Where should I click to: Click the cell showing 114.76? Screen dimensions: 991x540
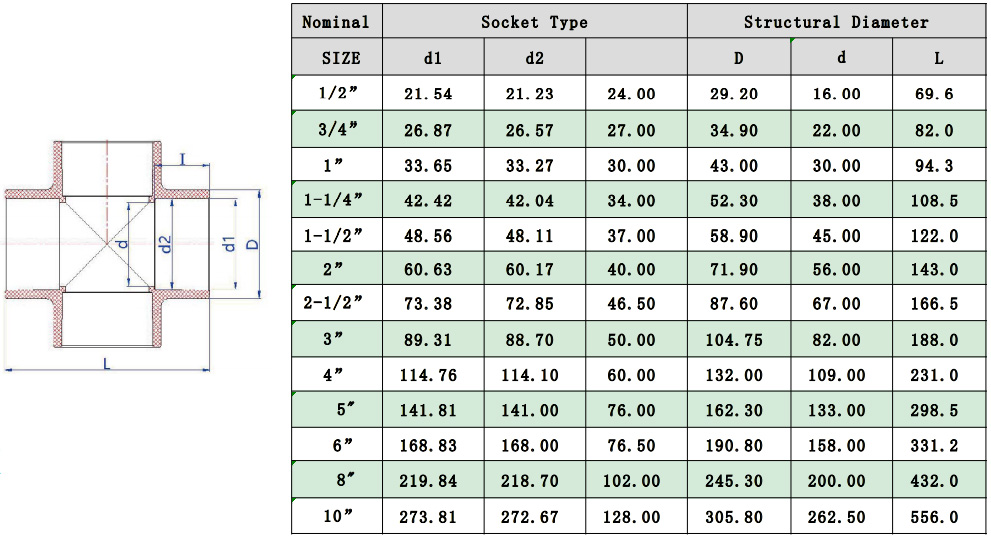point(433,376)
